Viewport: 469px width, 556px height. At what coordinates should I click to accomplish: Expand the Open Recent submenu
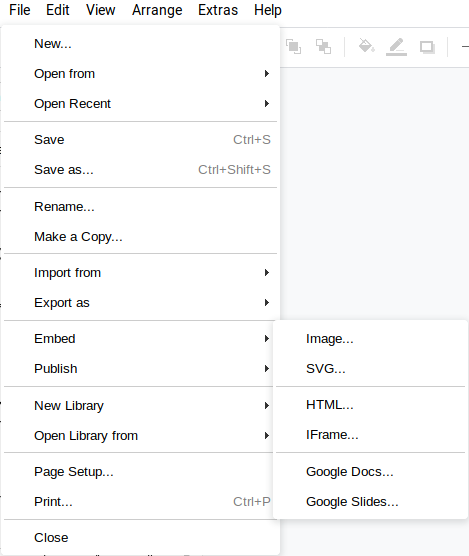pos(140,104)
